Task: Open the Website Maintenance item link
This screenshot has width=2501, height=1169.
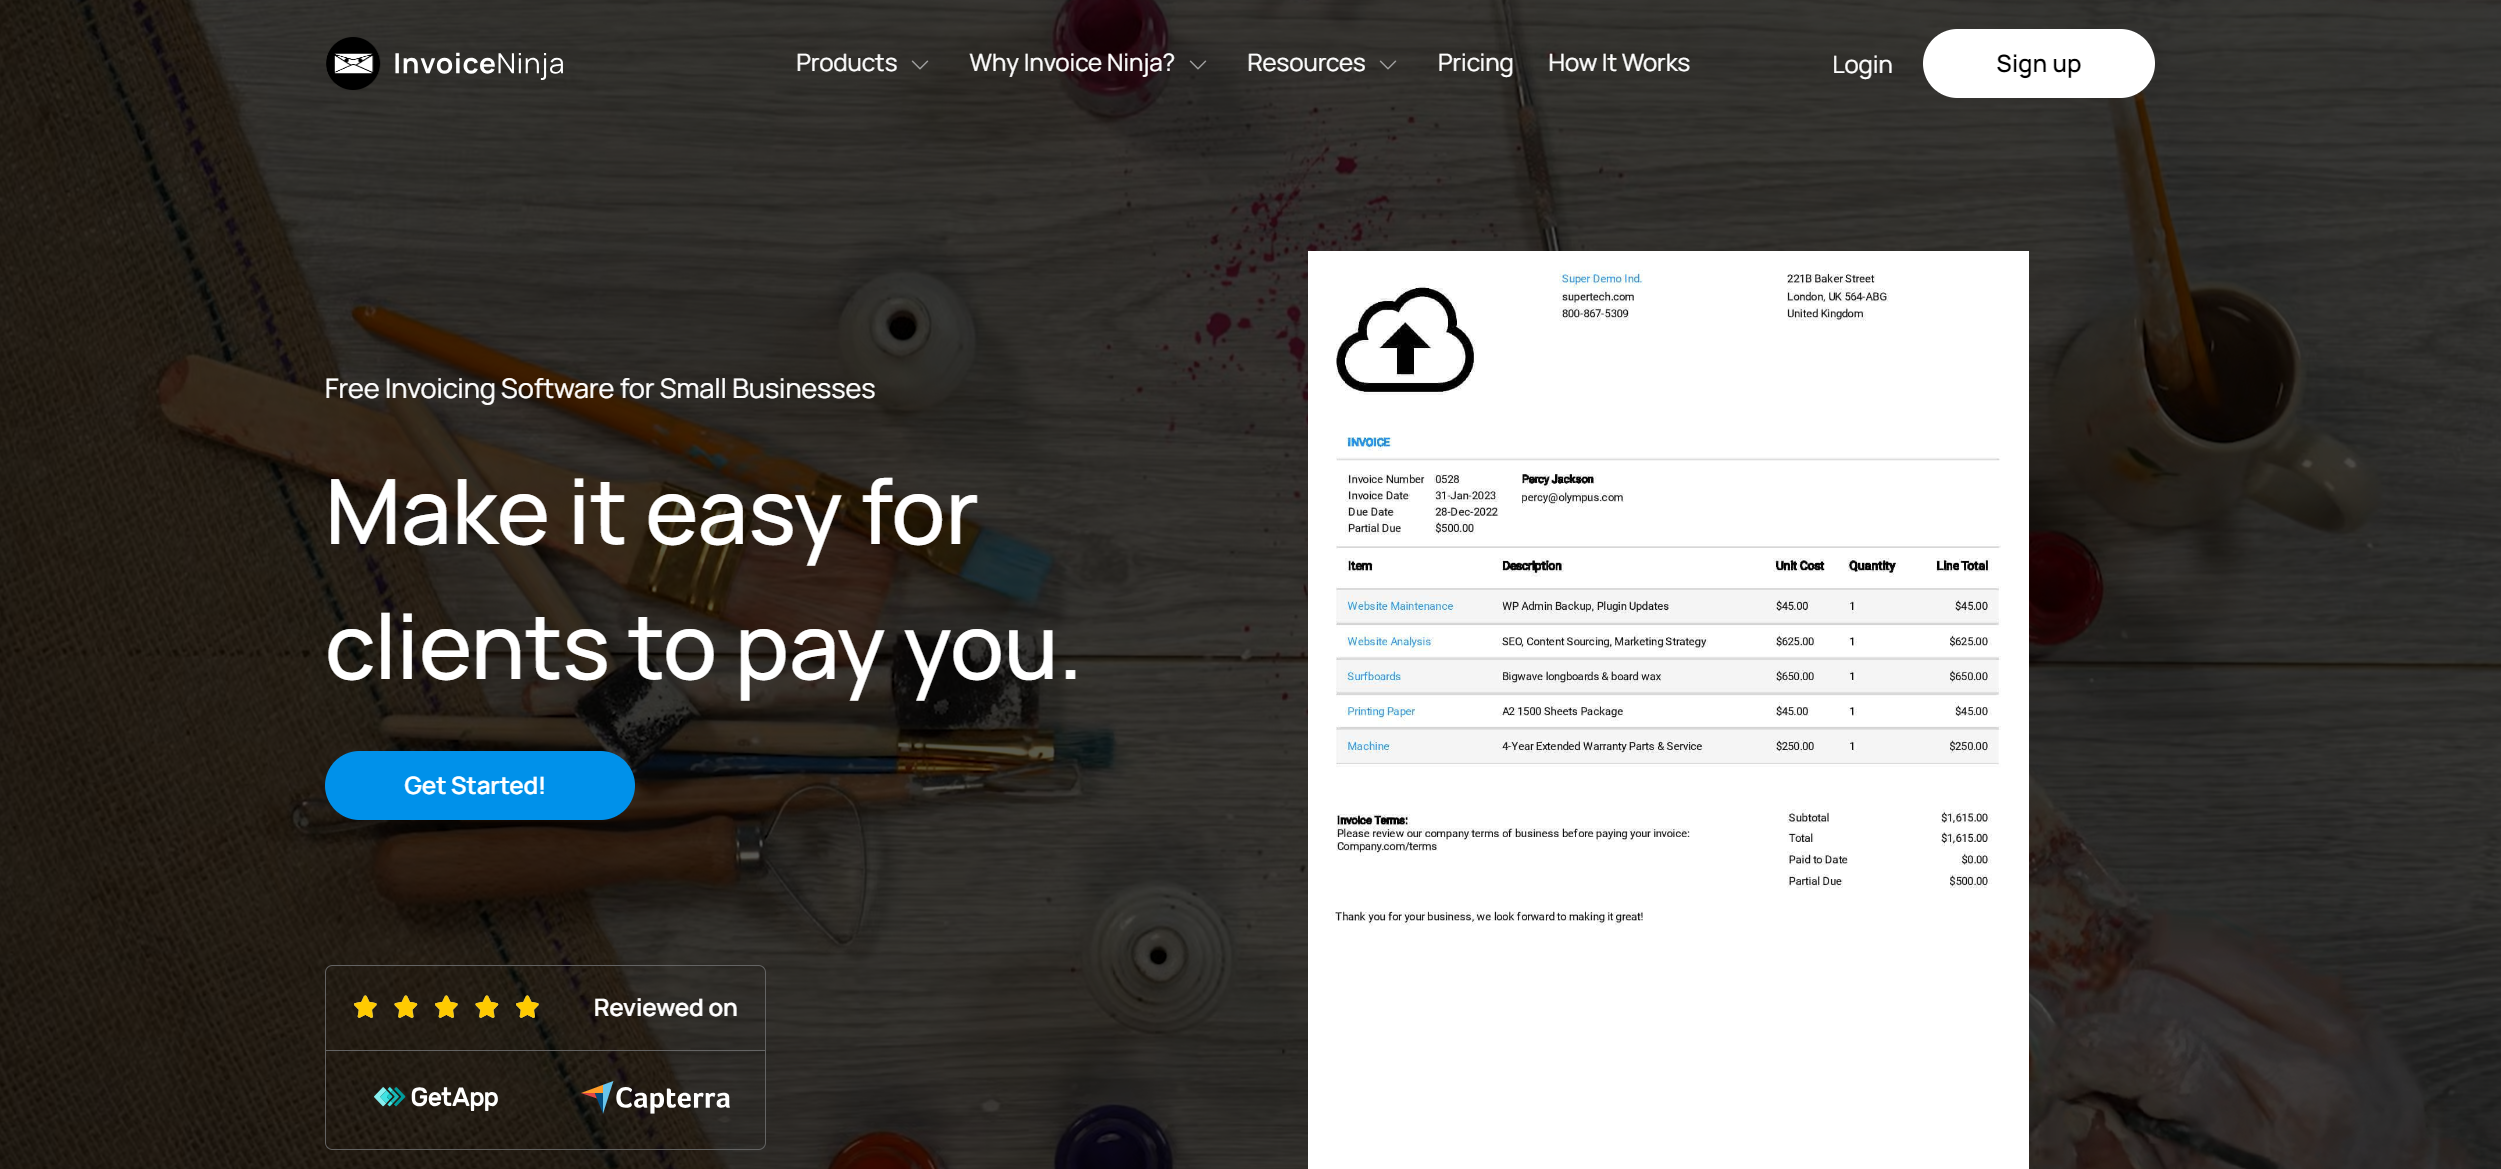Action: (1400, 606)
